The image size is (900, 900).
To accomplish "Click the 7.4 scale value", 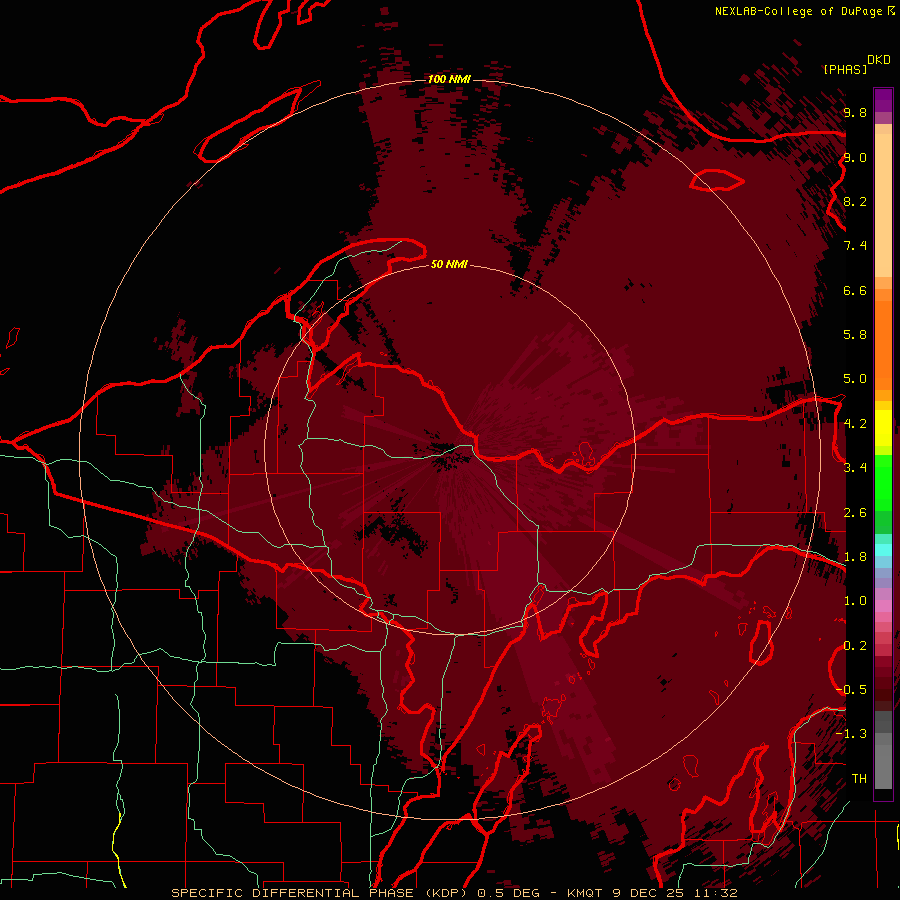I will point(855,246).
